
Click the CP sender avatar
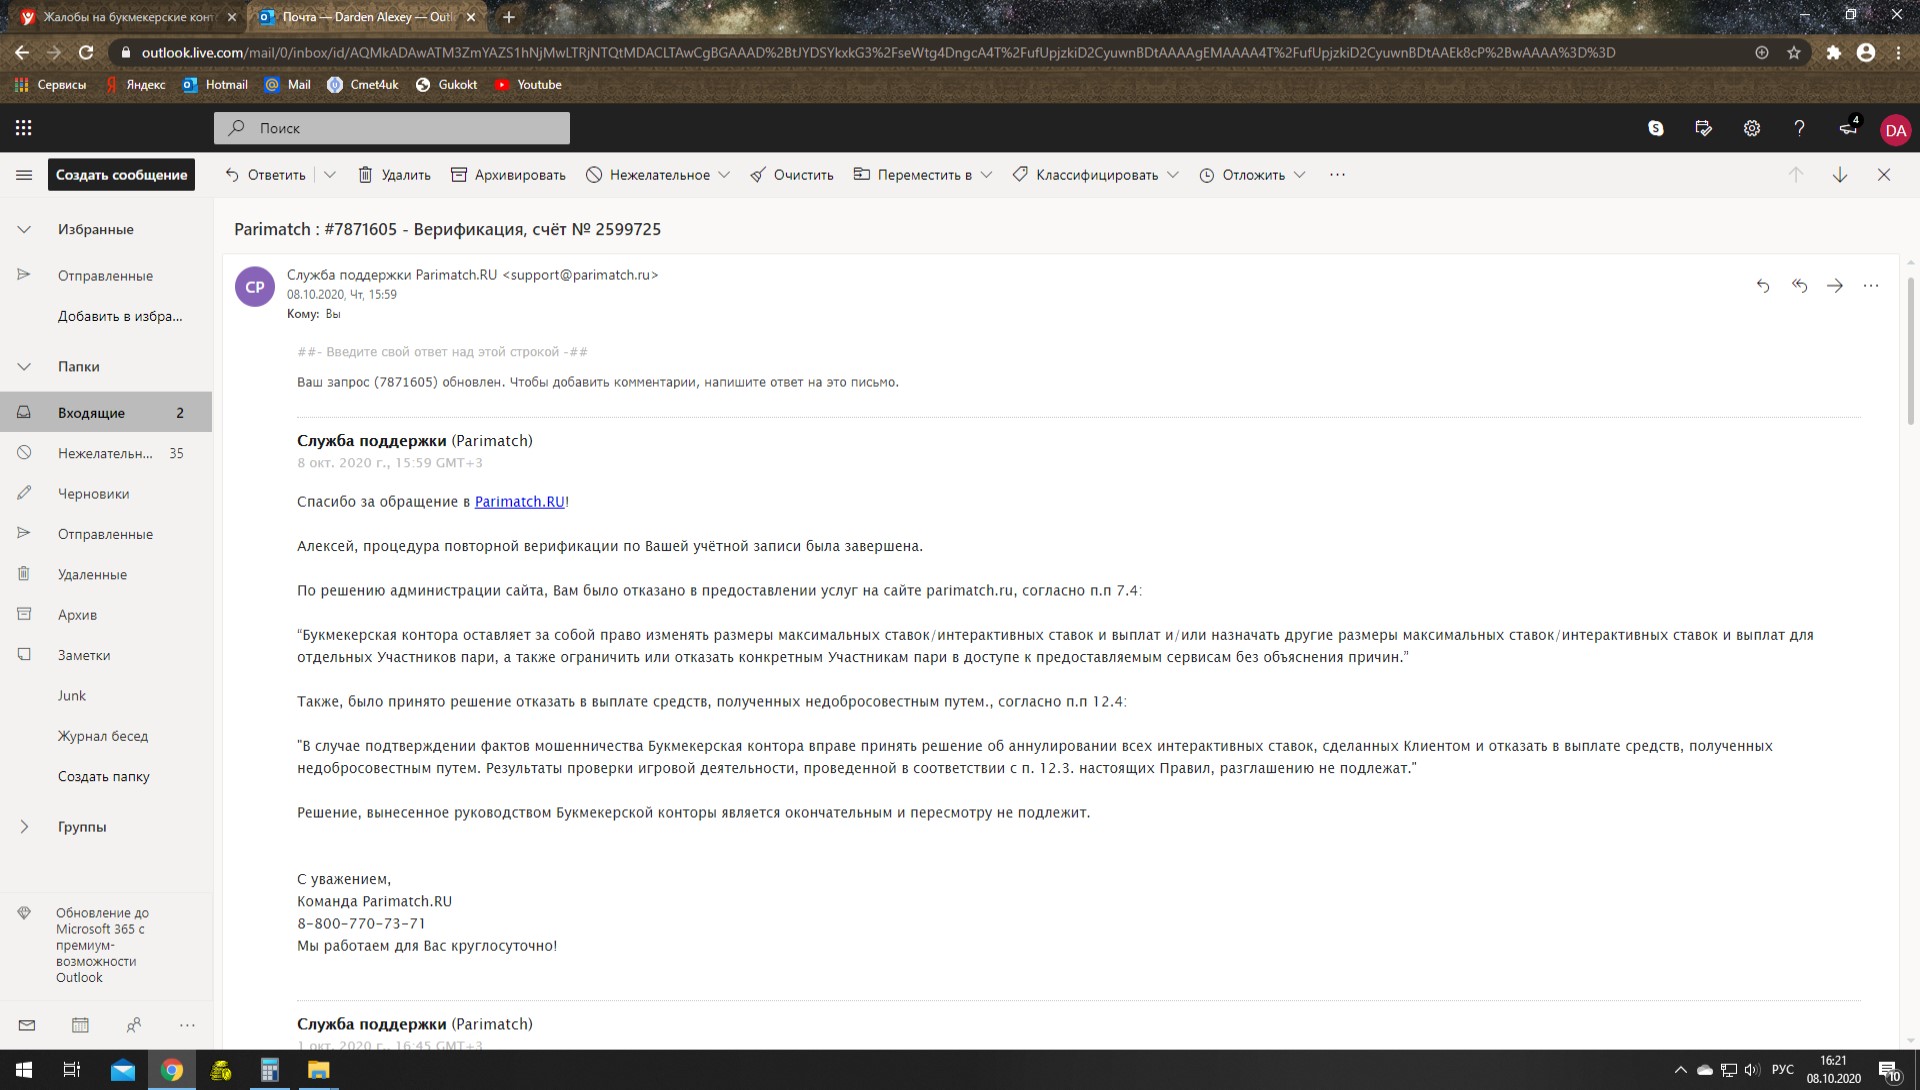click(255, 287)
